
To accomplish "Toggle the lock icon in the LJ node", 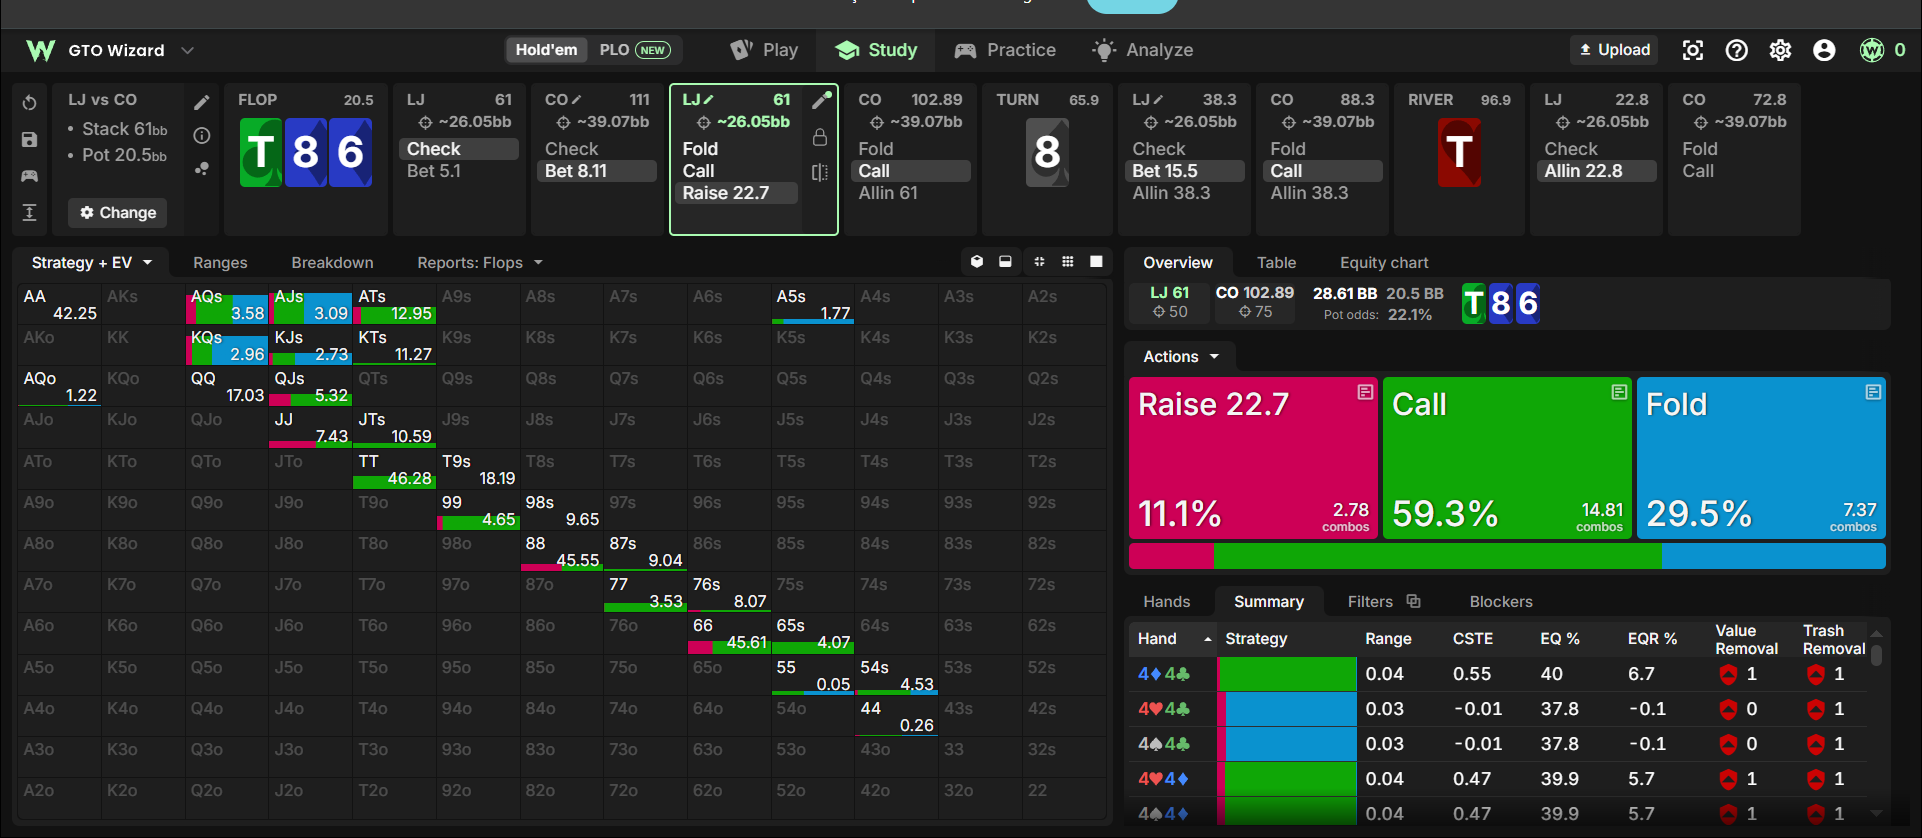I will [x=820, y=137].
